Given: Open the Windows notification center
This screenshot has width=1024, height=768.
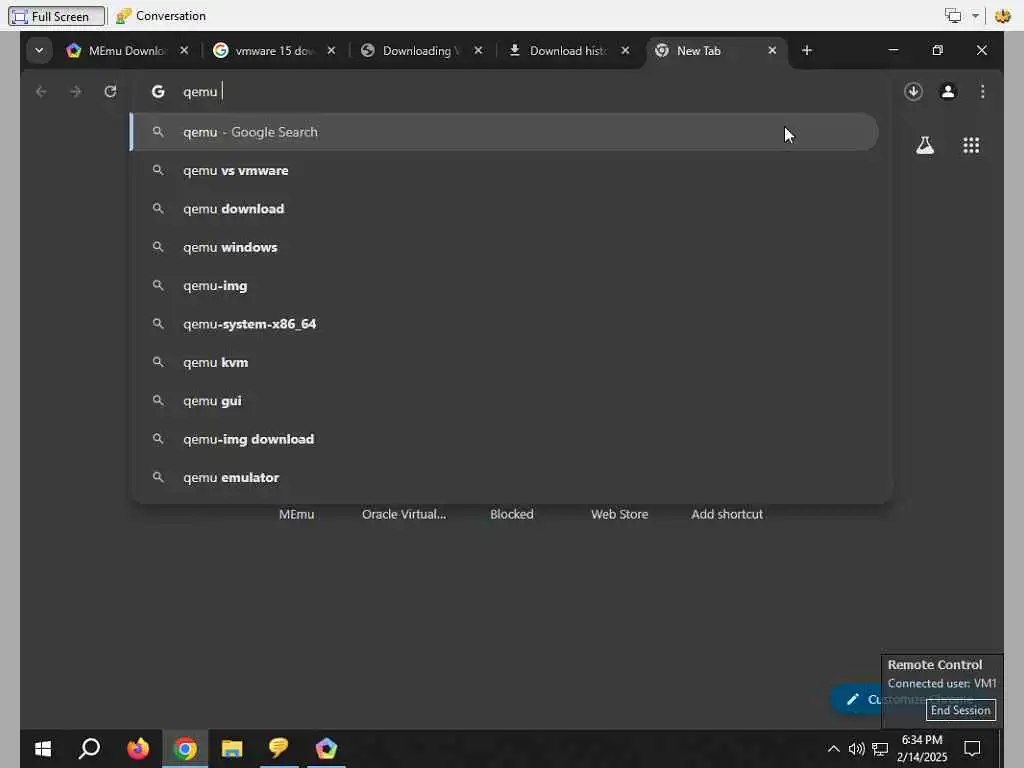Looking at the screenshot, I should coord(972,748).
